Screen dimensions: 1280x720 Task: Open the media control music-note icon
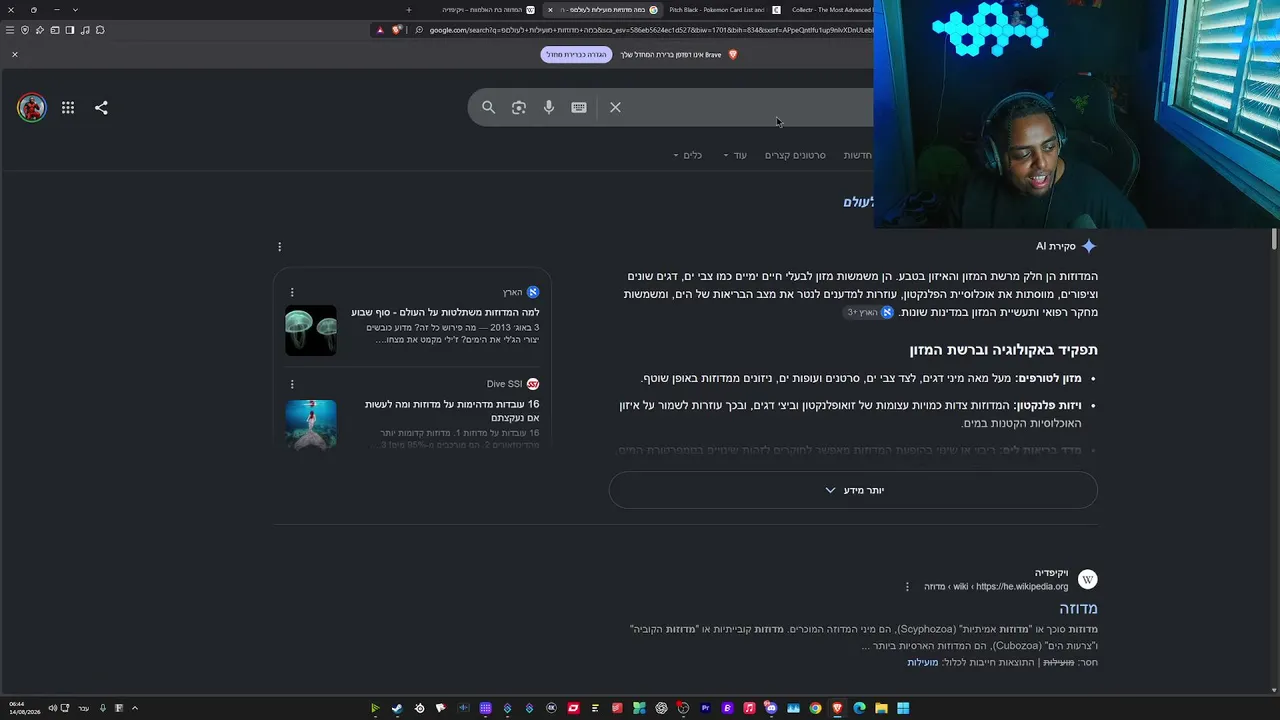(85, 30)
